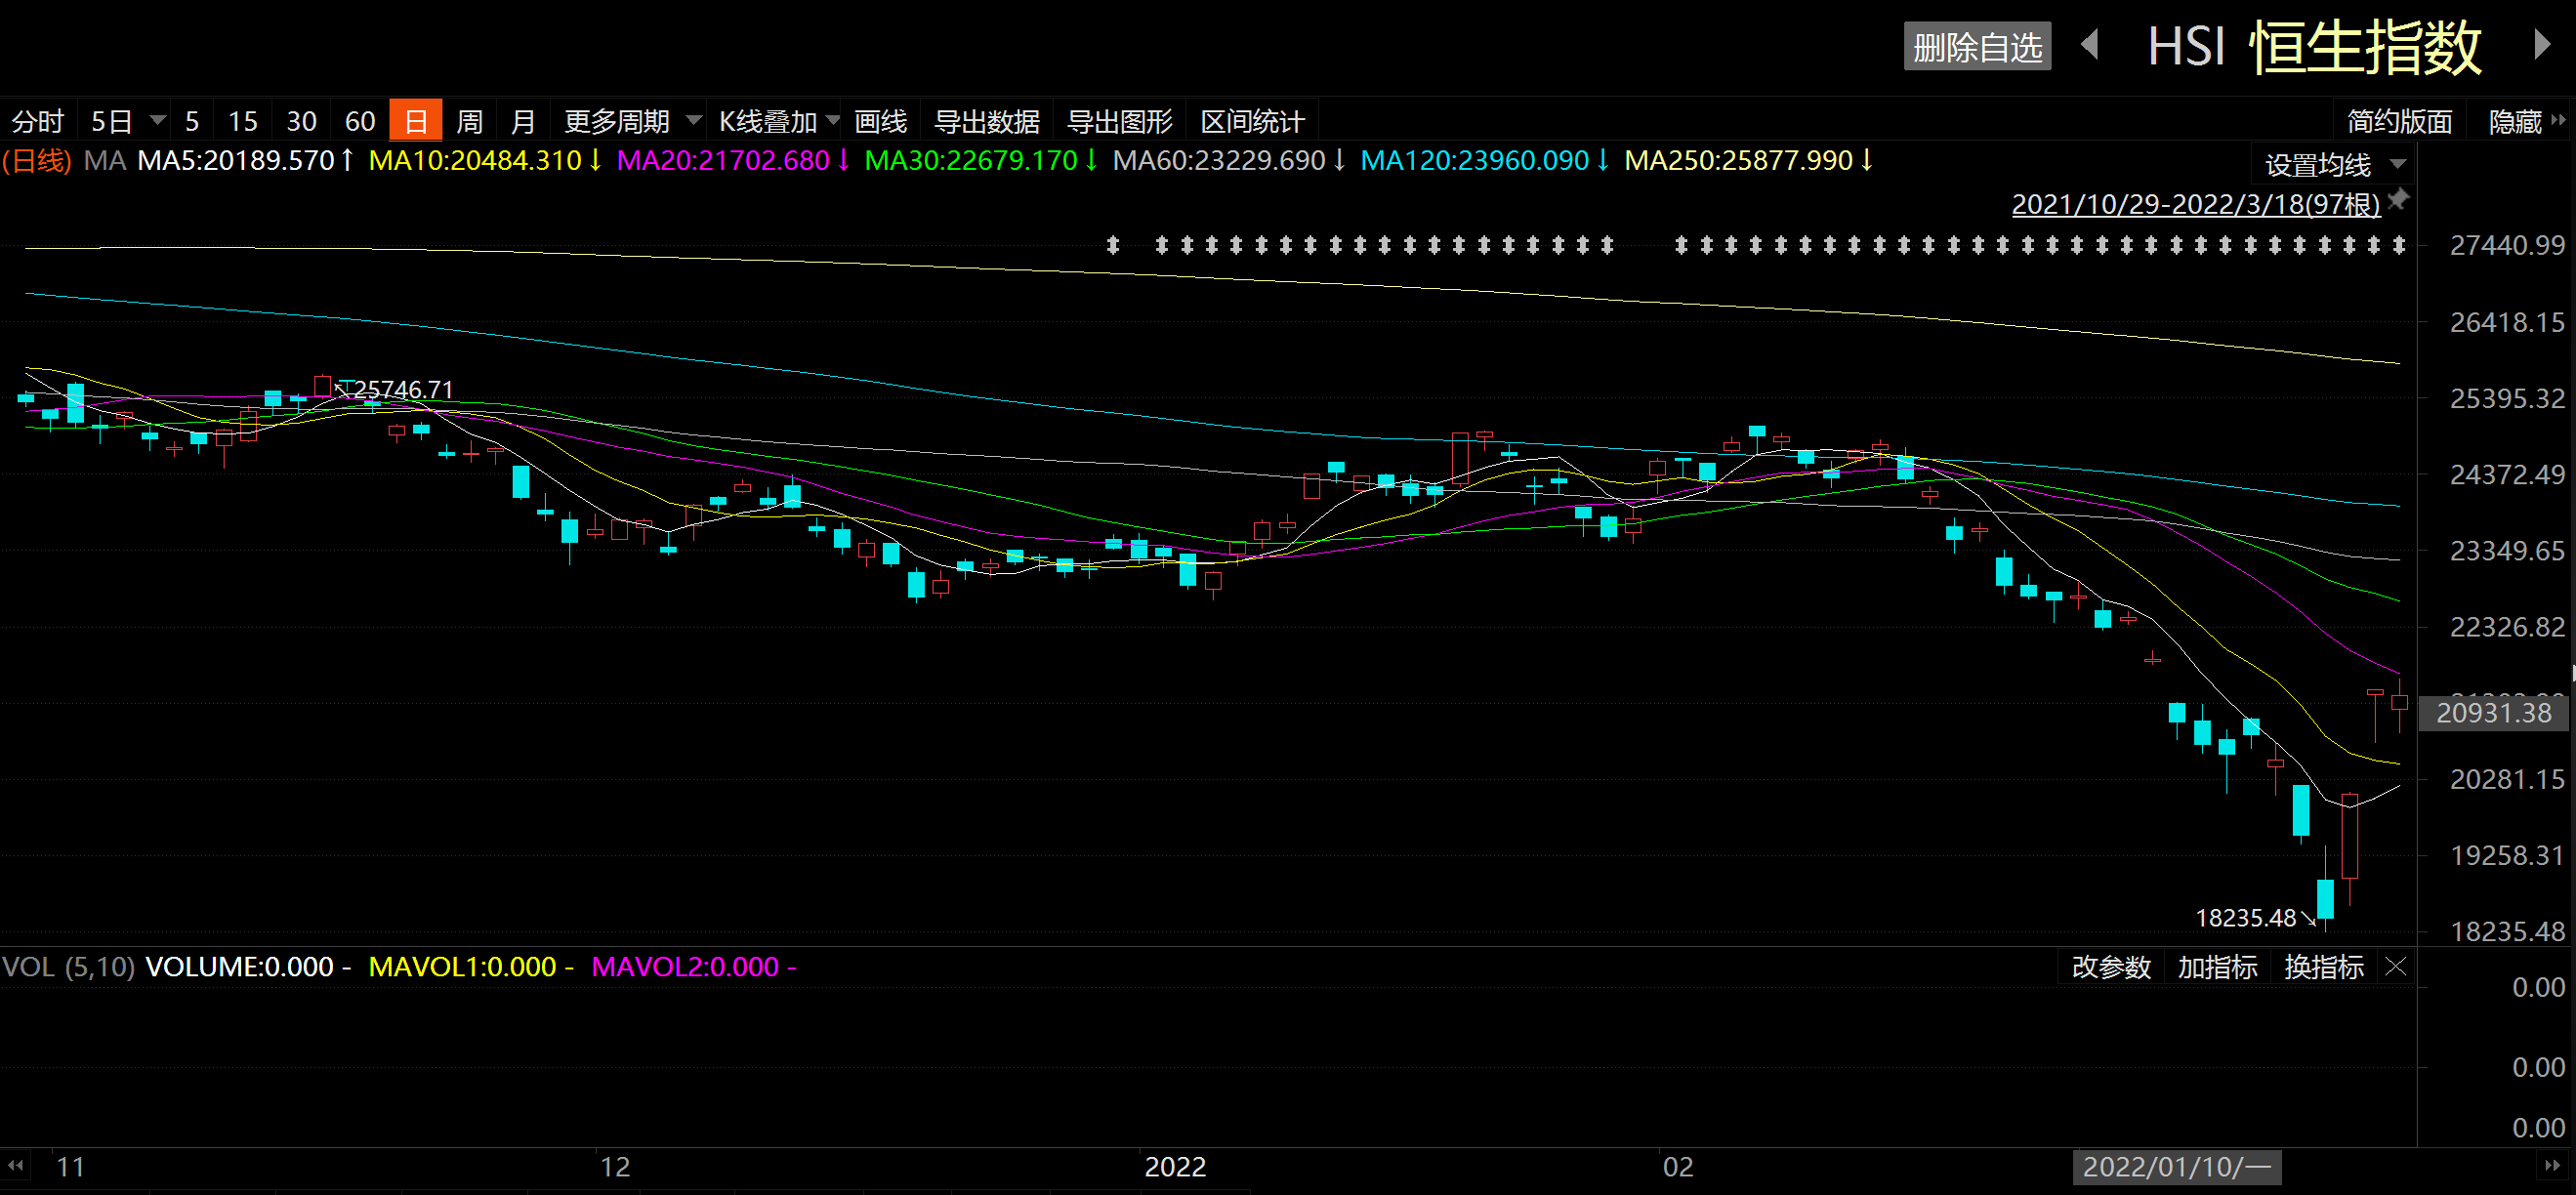Select the weekly 周 K-line tab
The height and width of the screenshot is (1195, 2576).
tap(470, 121)
